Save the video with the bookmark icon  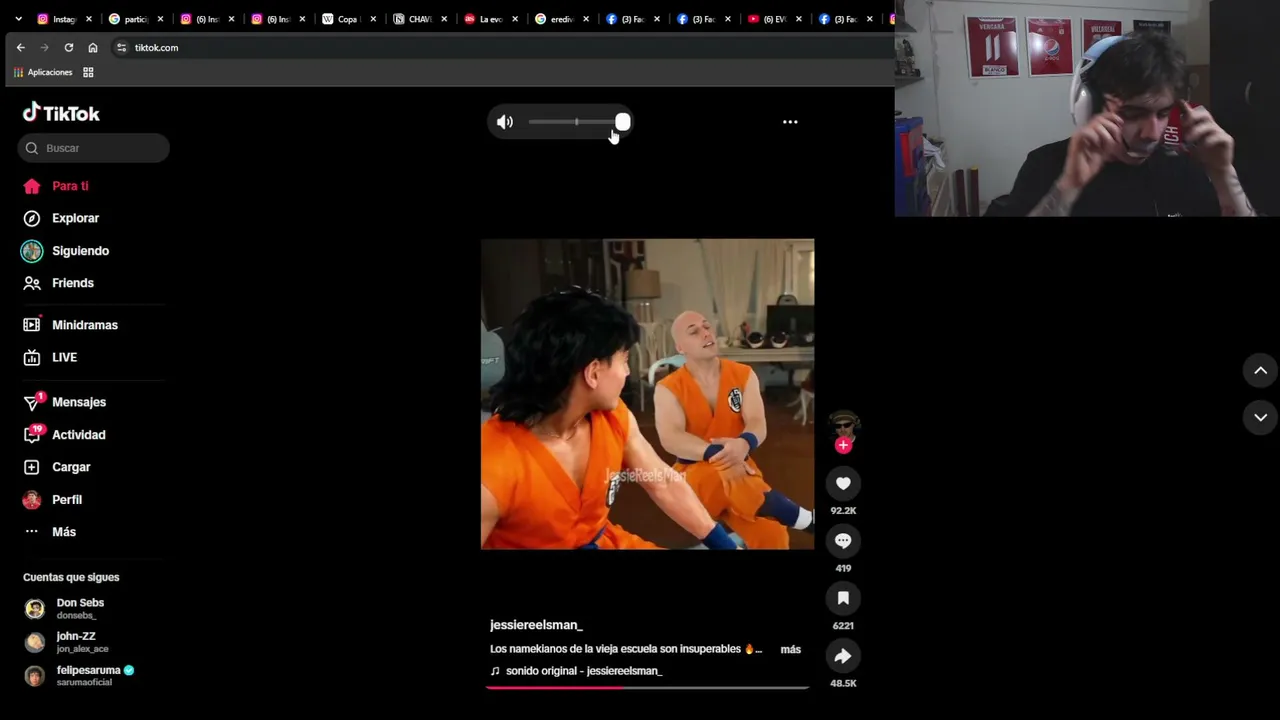click(x=843, y=598)
